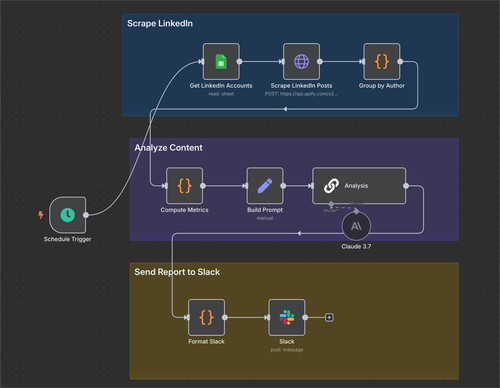Viewport: 500px width, 388px height.
Task: Click the plus connector after Slack node
Action: tap(329, 317)
